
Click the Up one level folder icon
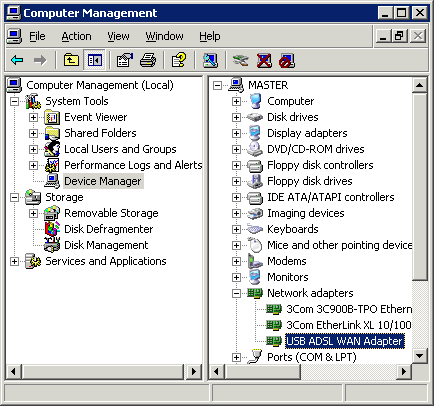click(x=71, y=60)
